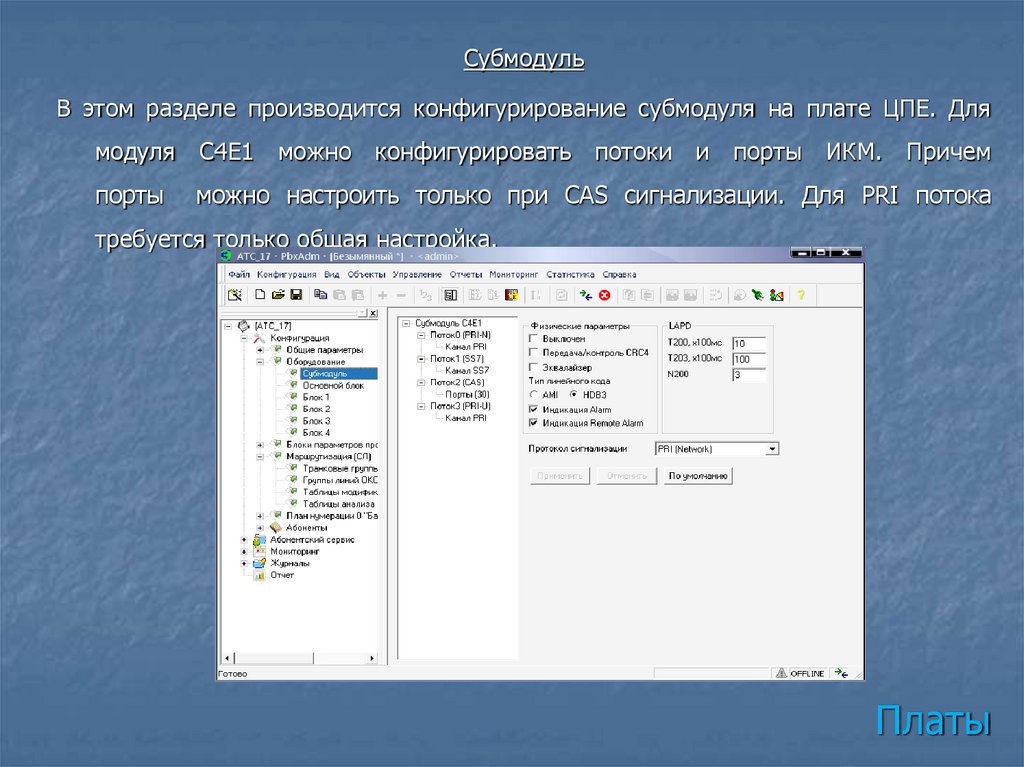Click the red stop circle toolbar icon
Screen dimensions: 1024x767
pos(604,295)
